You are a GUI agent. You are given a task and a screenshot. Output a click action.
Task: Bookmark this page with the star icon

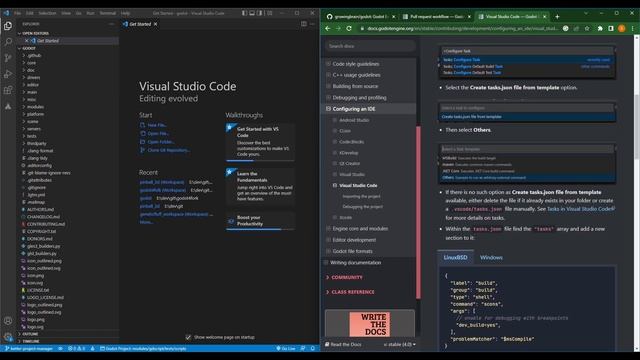pos(587,29)
